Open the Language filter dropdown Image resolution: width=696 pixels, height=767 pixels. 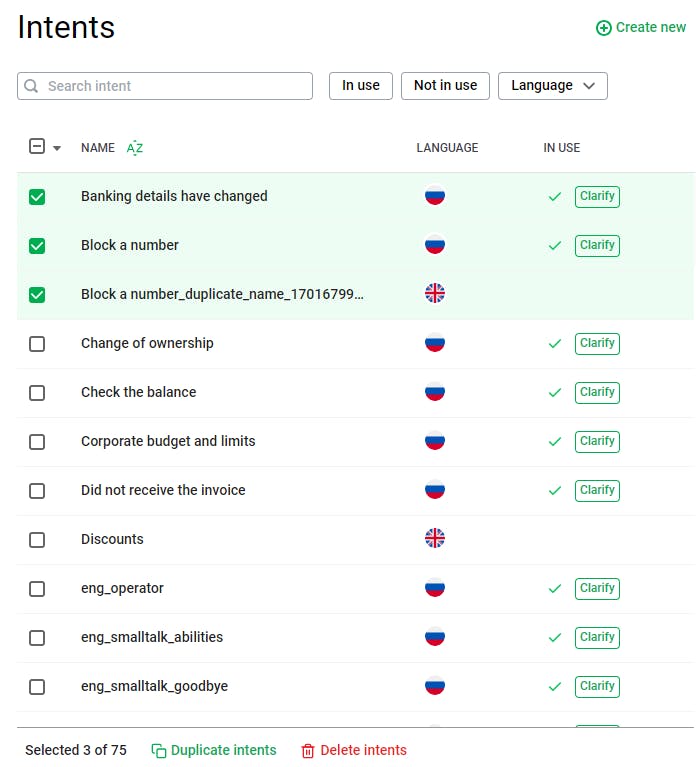pyautogui.click(x=552, y=86)
